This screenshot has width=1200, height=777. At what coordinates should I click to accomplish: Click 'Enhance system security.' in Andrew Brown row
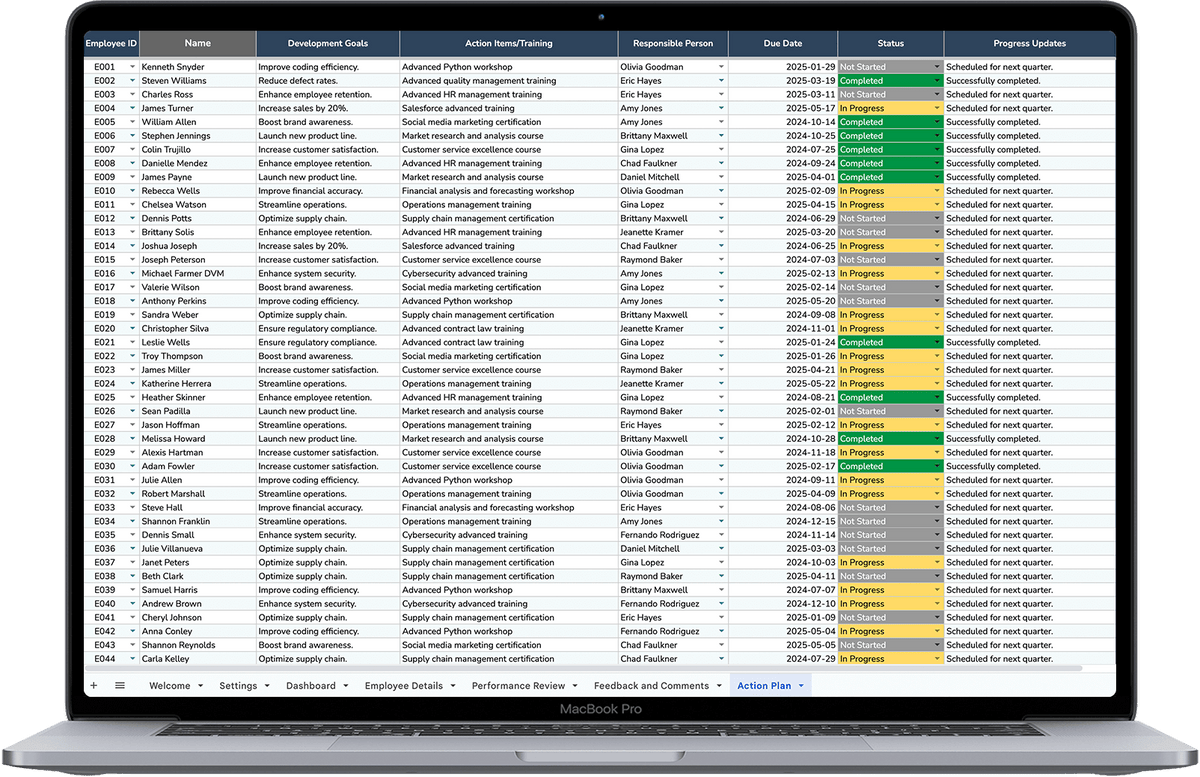tap(328, 604)
